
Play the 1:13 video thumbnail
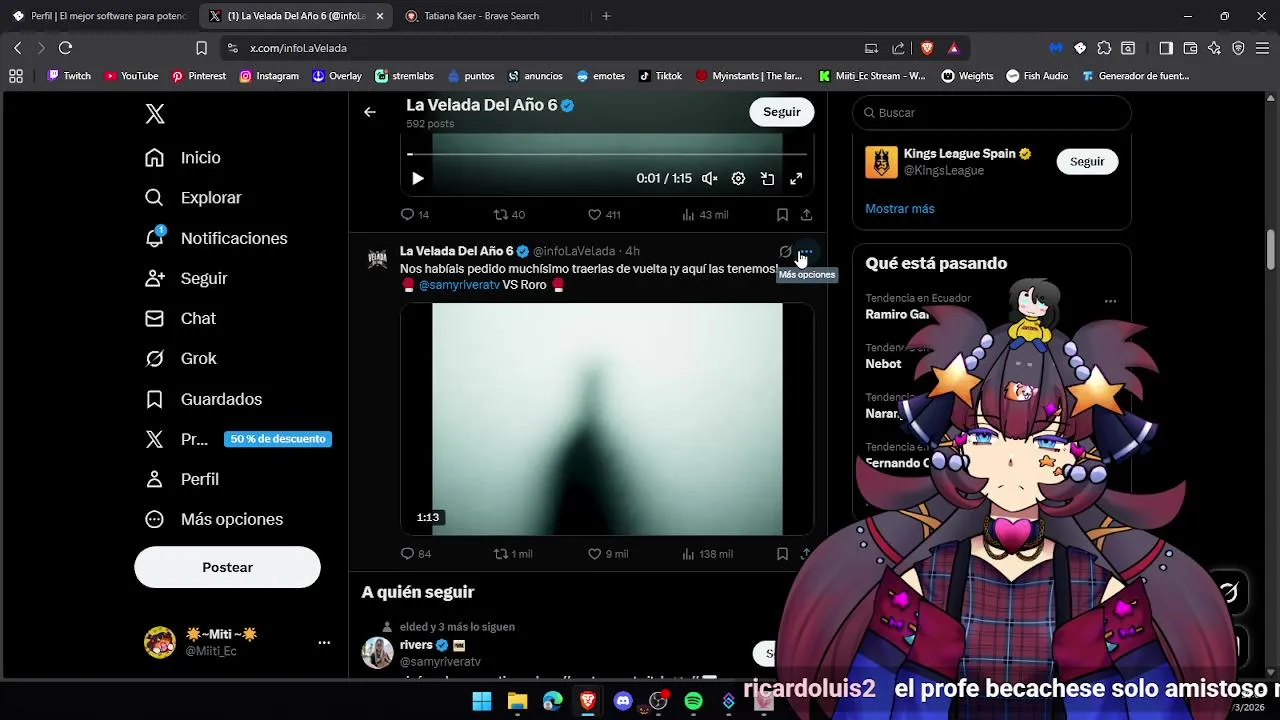click(x=607, y=419)
